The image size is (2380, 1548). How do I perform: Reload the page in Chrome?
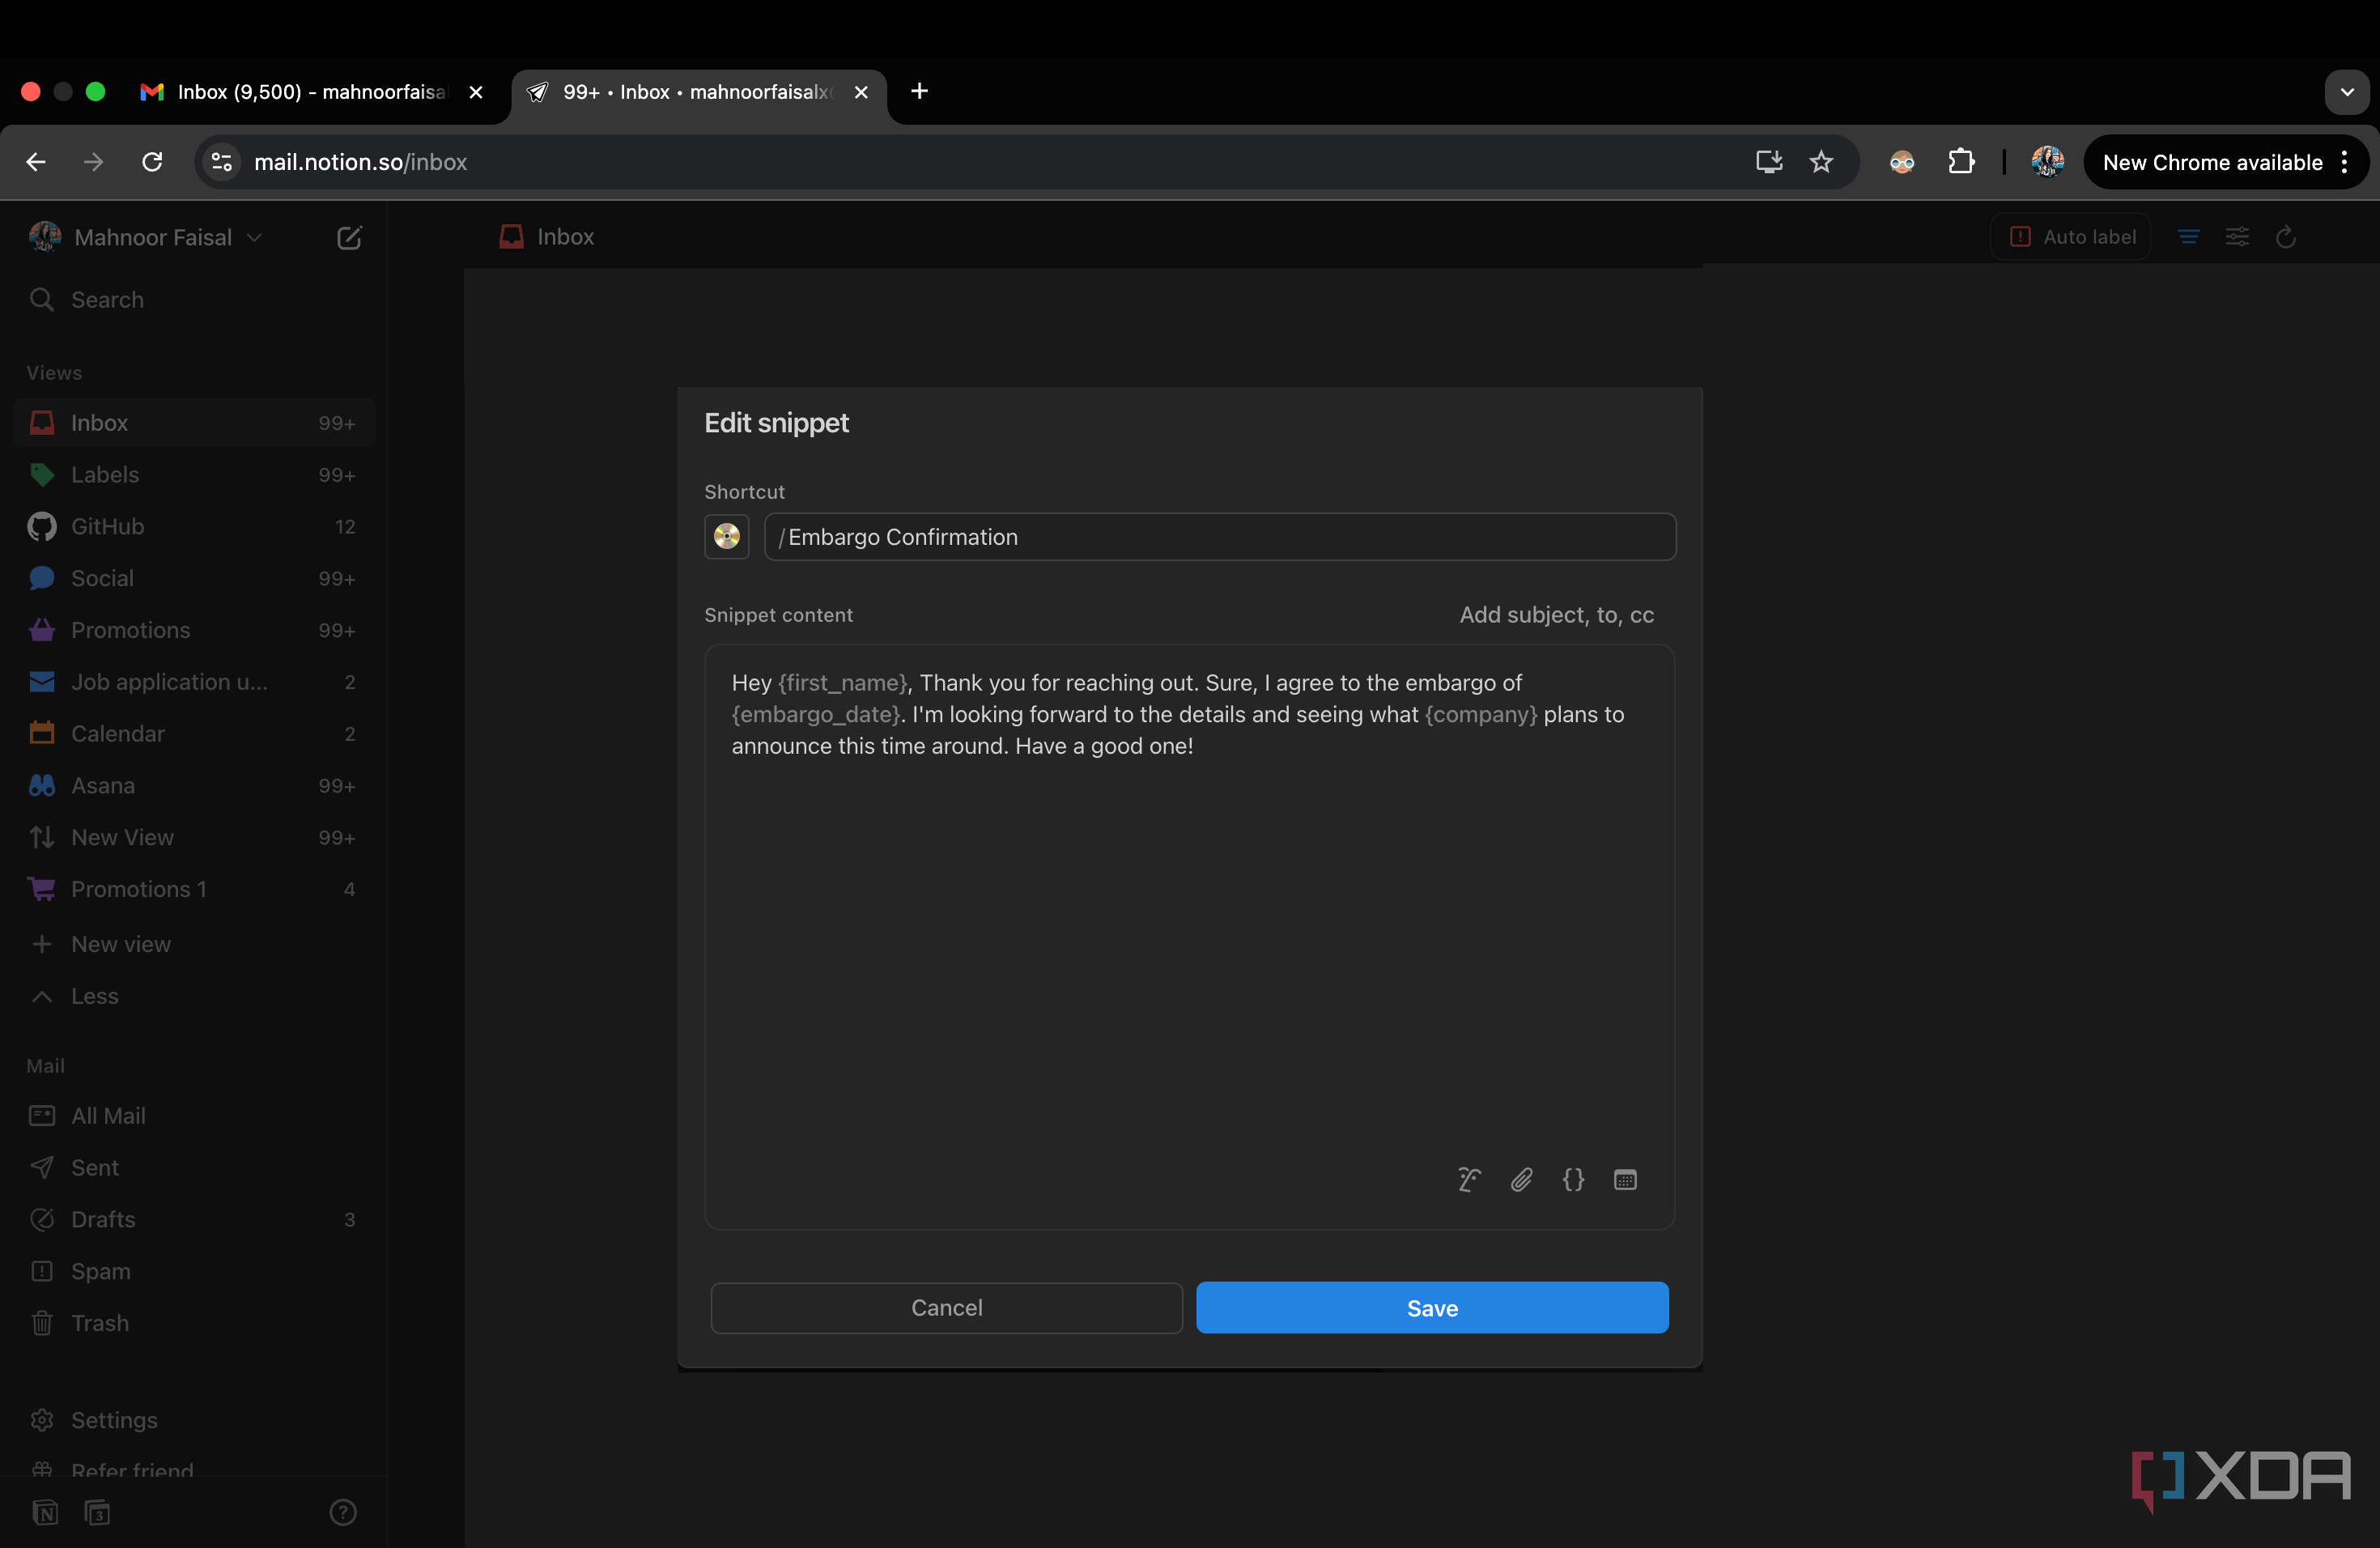(152, 162)
